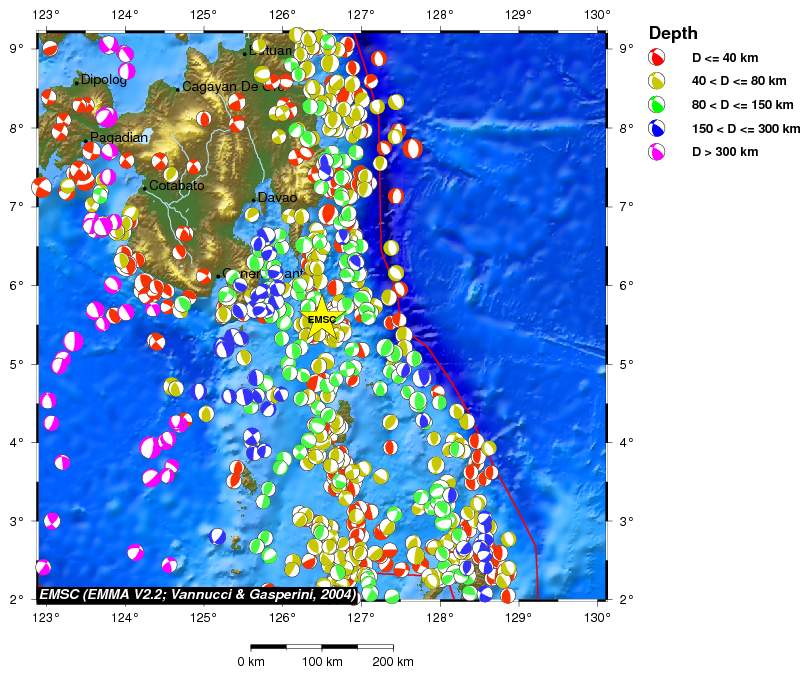Click the EMSC EMMA V2.2 citation text
810x676 pixels.
coord(198,593)
